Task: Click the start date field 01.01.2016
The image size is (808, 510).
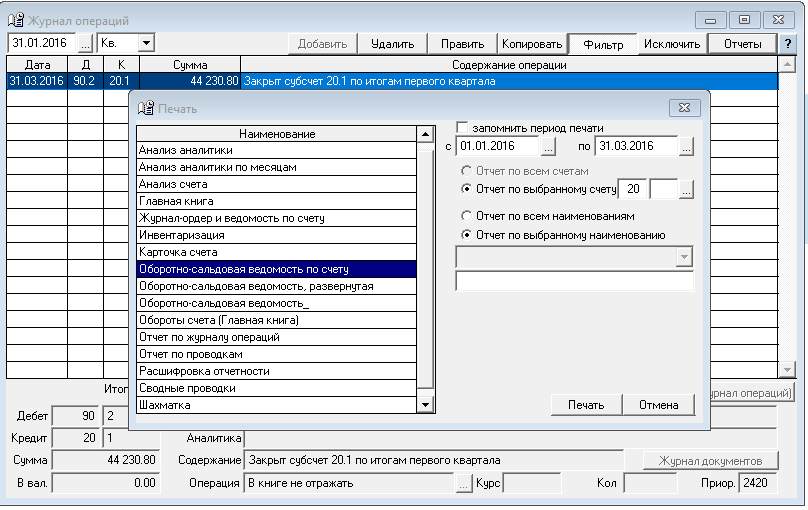Action: [x=498, y=146]
